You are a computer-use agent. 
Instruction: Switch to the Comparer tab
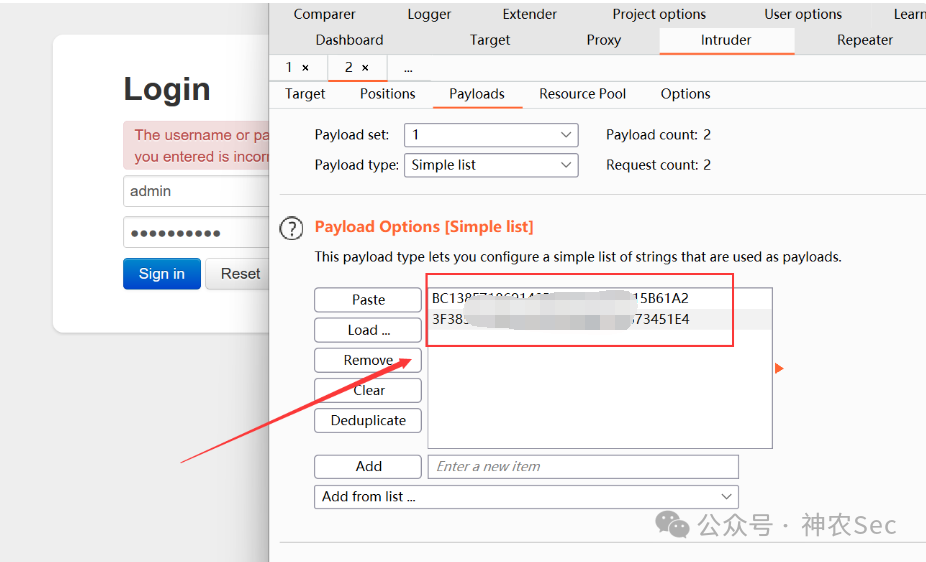click(324, 14)
